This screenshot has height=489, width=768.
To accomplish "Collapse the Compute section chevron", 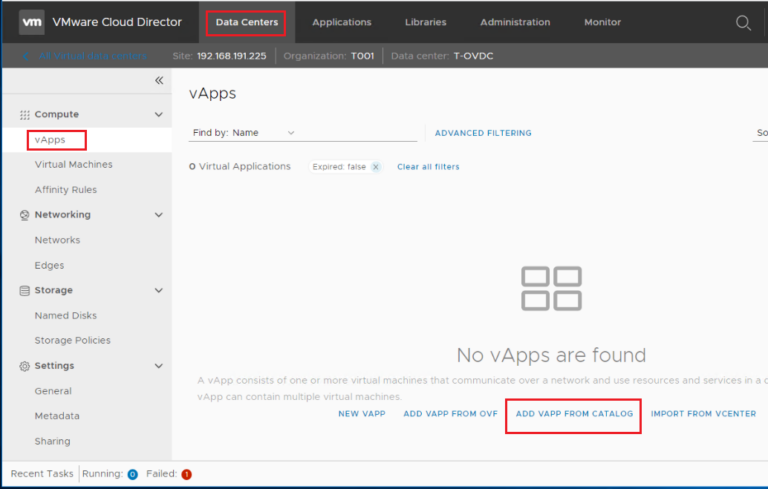I will point(159,115).
